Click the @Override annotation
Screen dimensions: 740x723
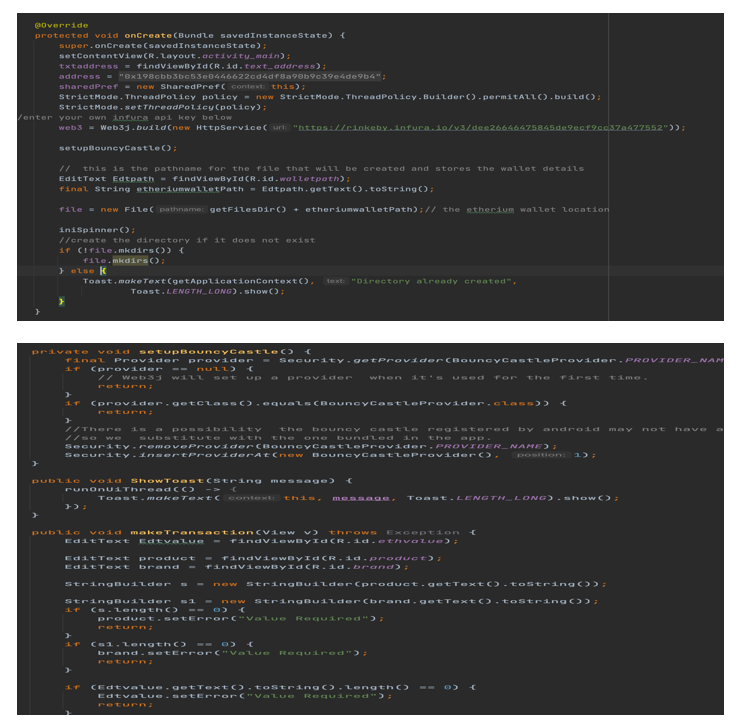point(61,25)
